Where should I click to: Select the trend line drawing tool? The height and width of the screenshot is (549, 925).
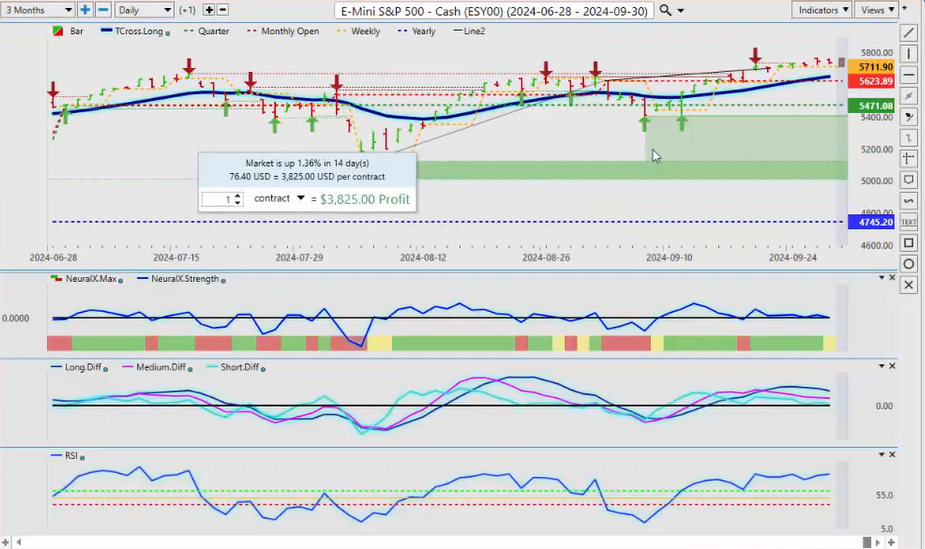tap(908, 33)
